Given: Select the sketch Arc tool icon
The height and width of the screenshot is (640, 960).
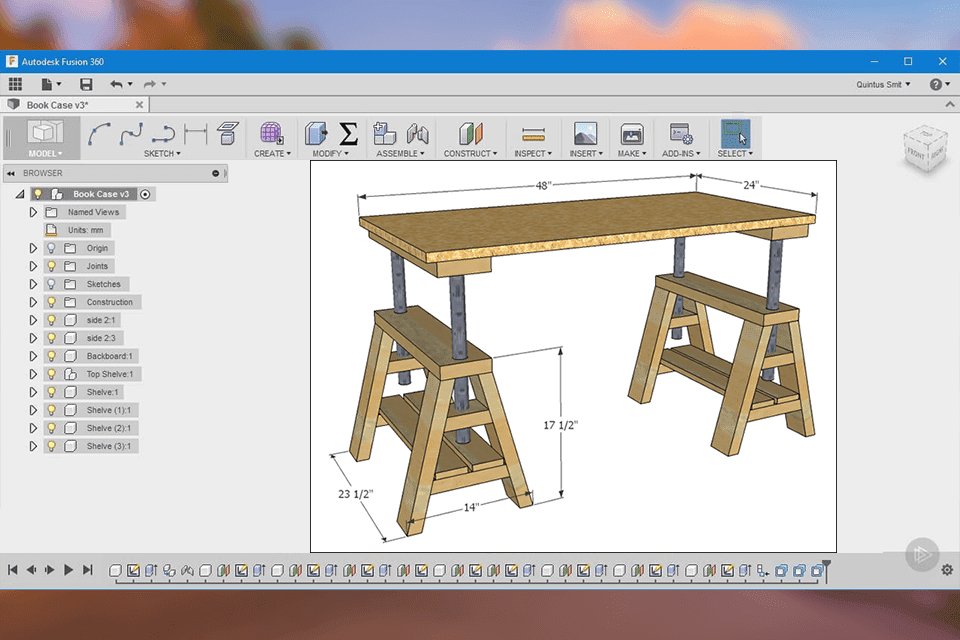Looking at the screenshot, I should (x=99, y=134).
